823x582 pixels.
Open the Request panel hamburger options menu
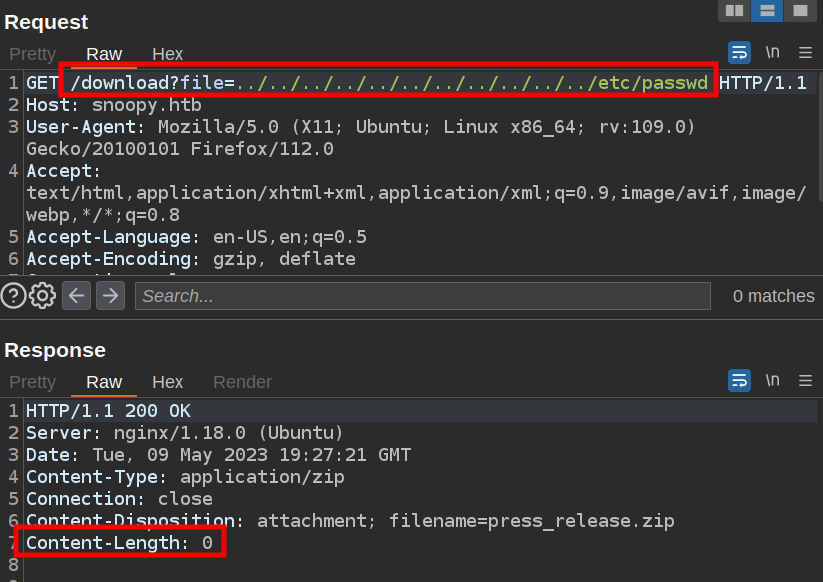point(805,53)
